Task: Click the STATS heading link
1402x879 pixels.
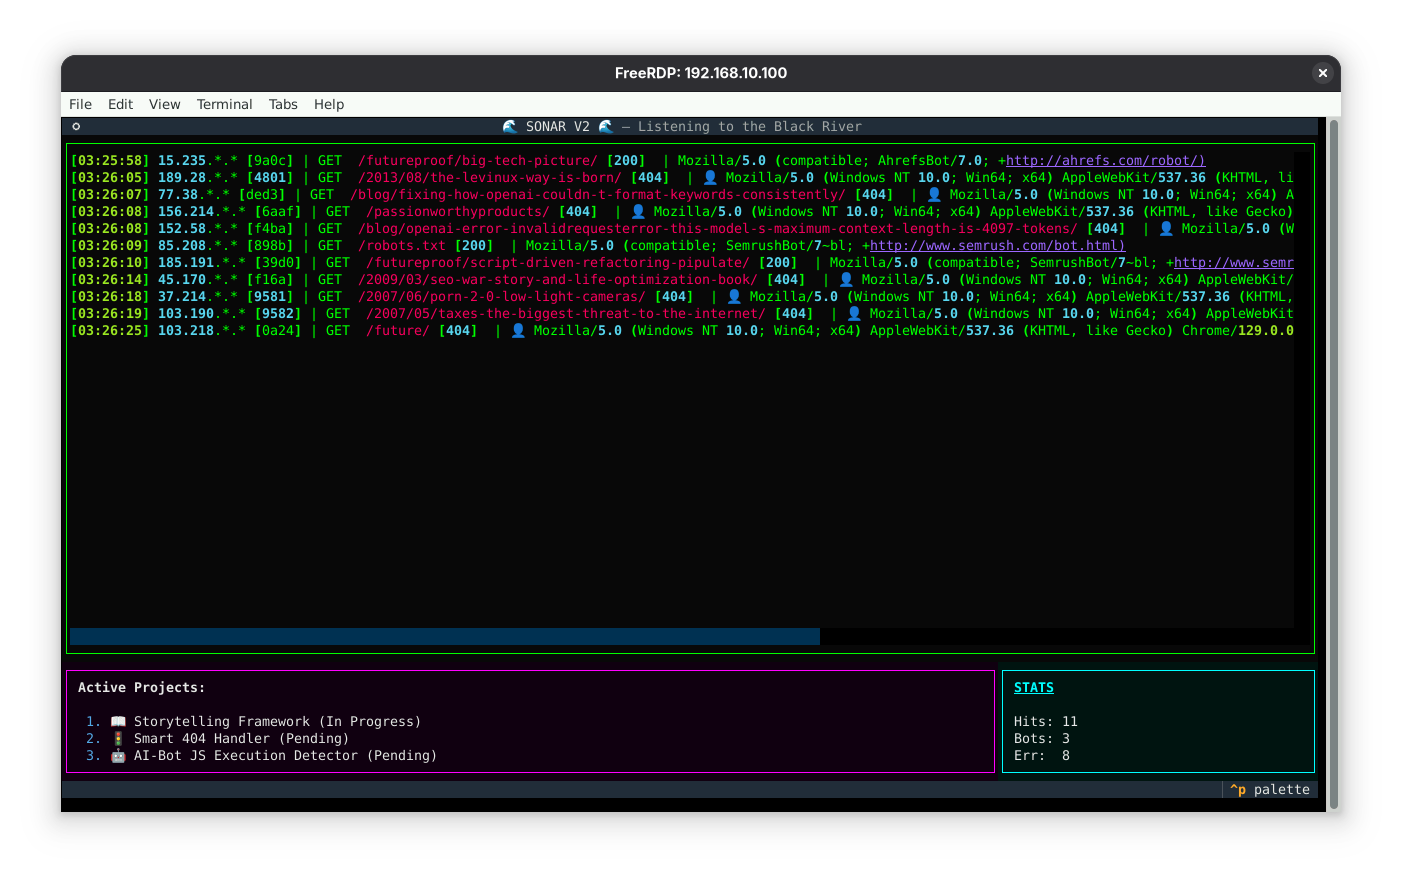Action: pyautogui.click(x=1034, y=687)
